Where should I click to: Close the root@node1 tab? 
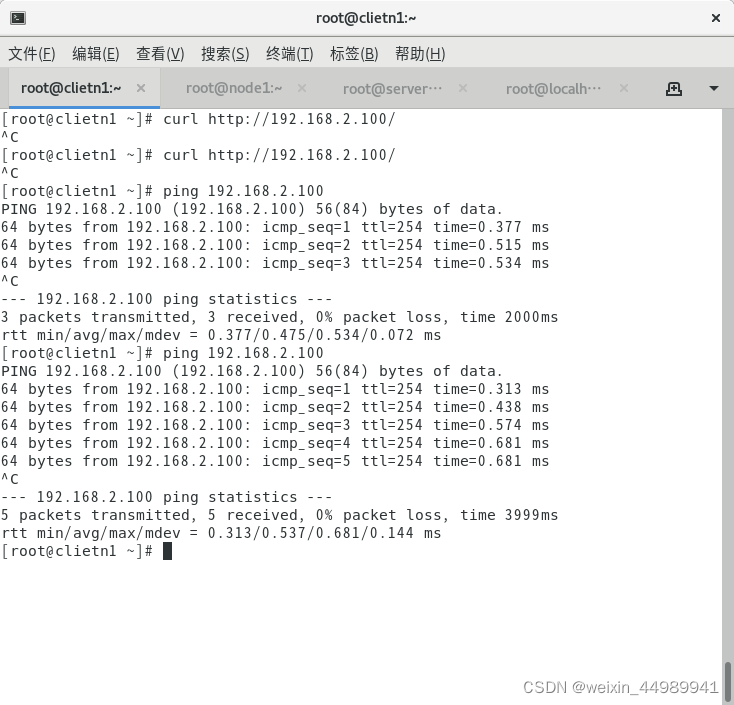point(302,88)
